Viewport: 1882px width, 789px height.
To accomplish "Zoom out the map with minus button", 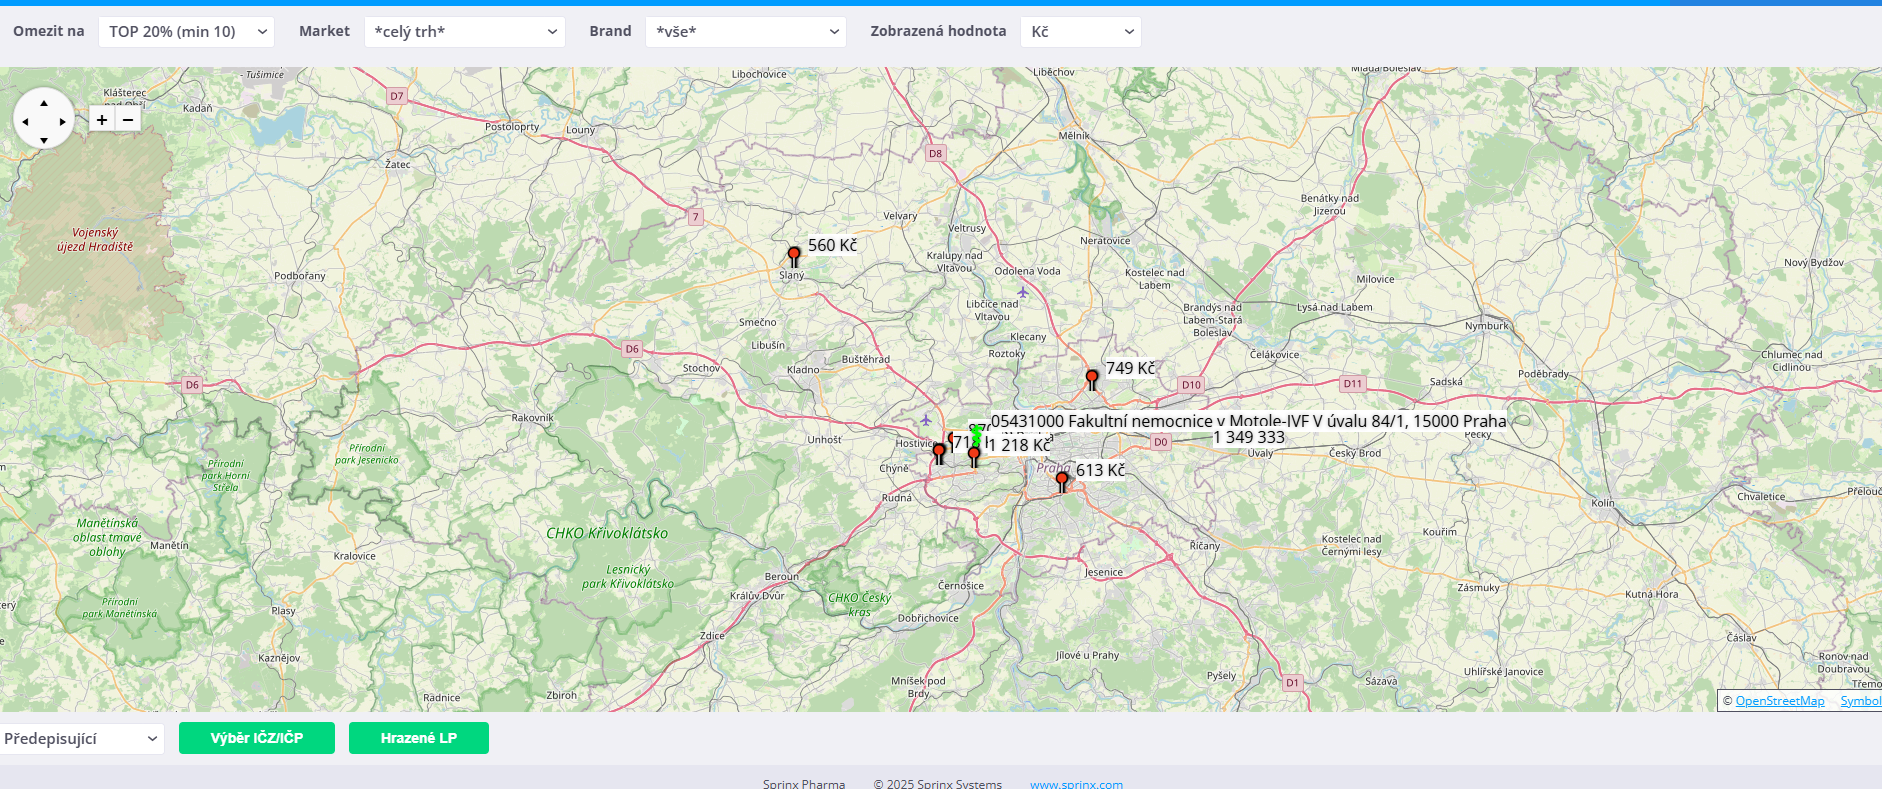I will point(128,120).
